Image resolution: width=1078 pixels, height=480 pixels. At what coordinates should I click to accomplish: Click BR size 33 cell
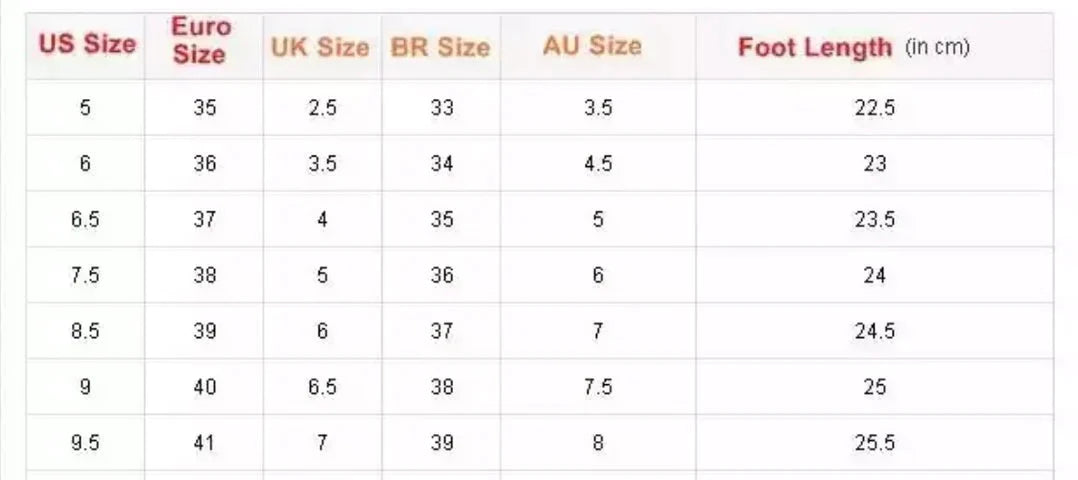pos(441,108)
